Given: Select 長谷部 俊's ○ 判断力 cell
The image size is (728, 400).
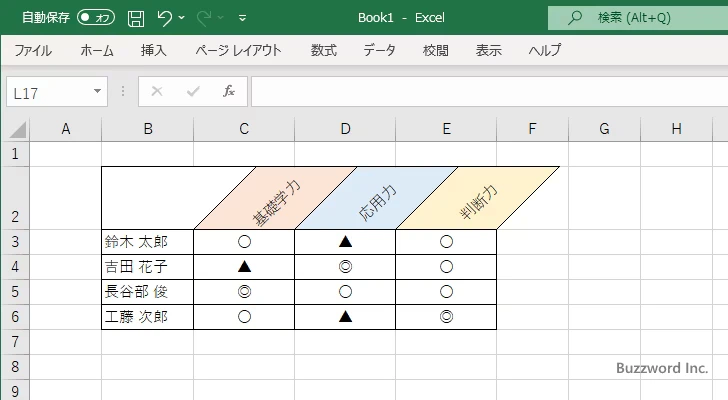Looking at the screenshot, I should click(x=446, y=292).
